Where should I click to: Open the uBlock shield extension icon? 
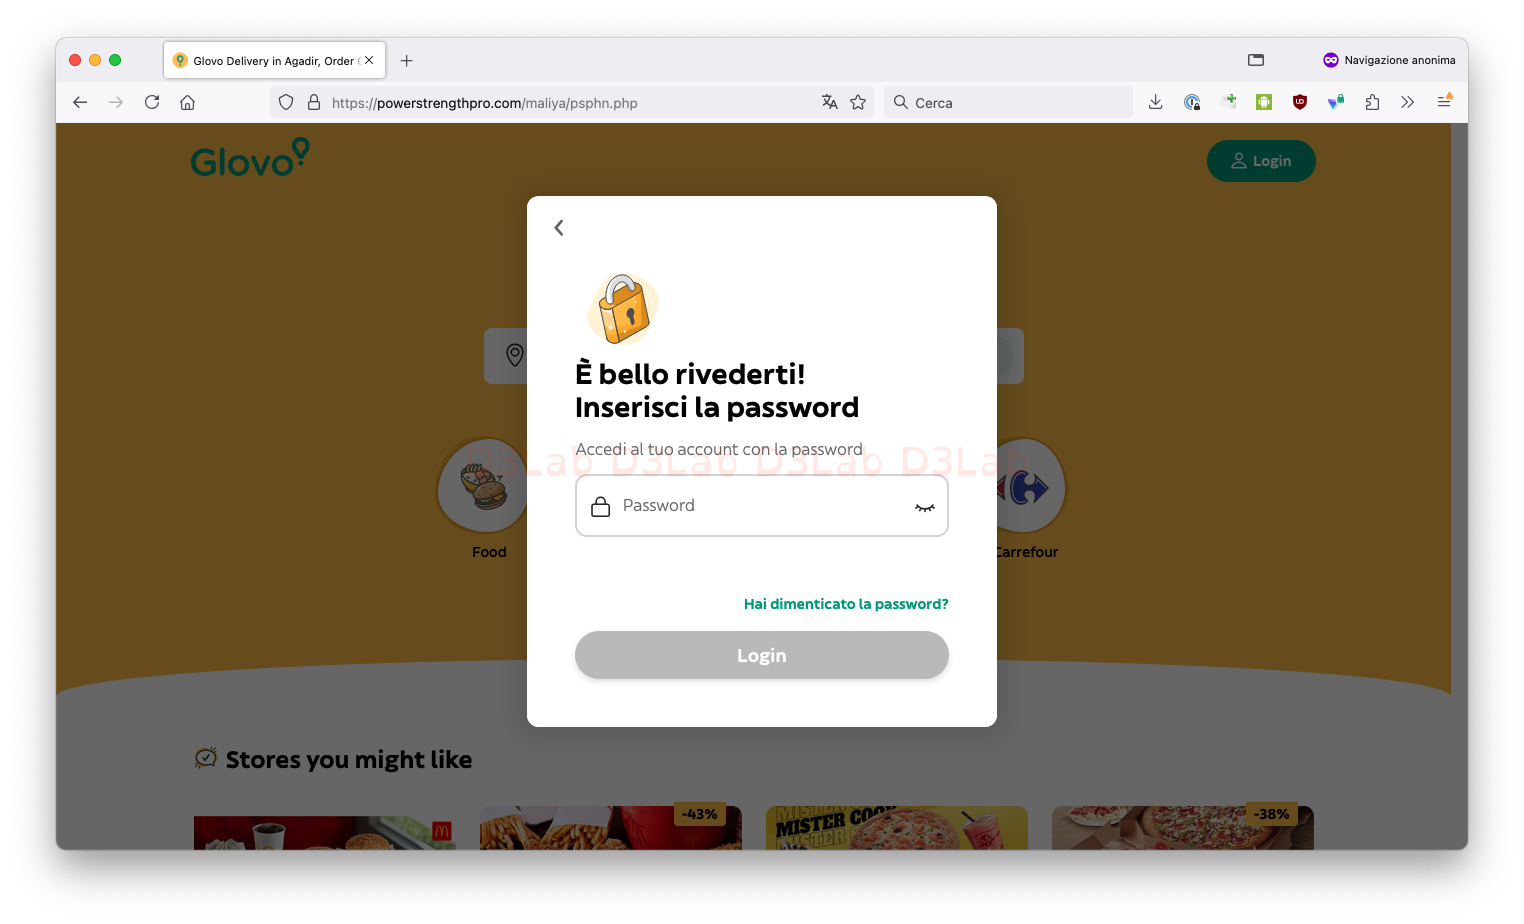coord(1300,102)
